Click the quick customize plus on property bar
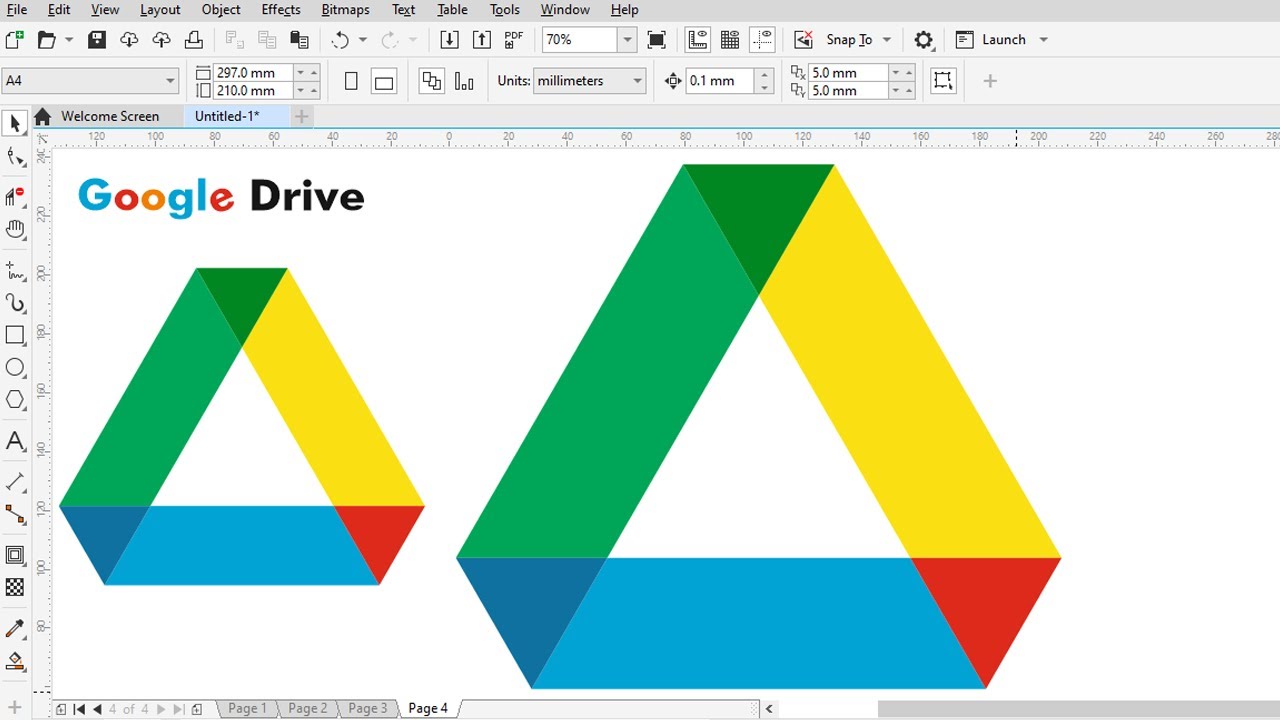Viewport: 1280px width, 720px height. (990, 81)
